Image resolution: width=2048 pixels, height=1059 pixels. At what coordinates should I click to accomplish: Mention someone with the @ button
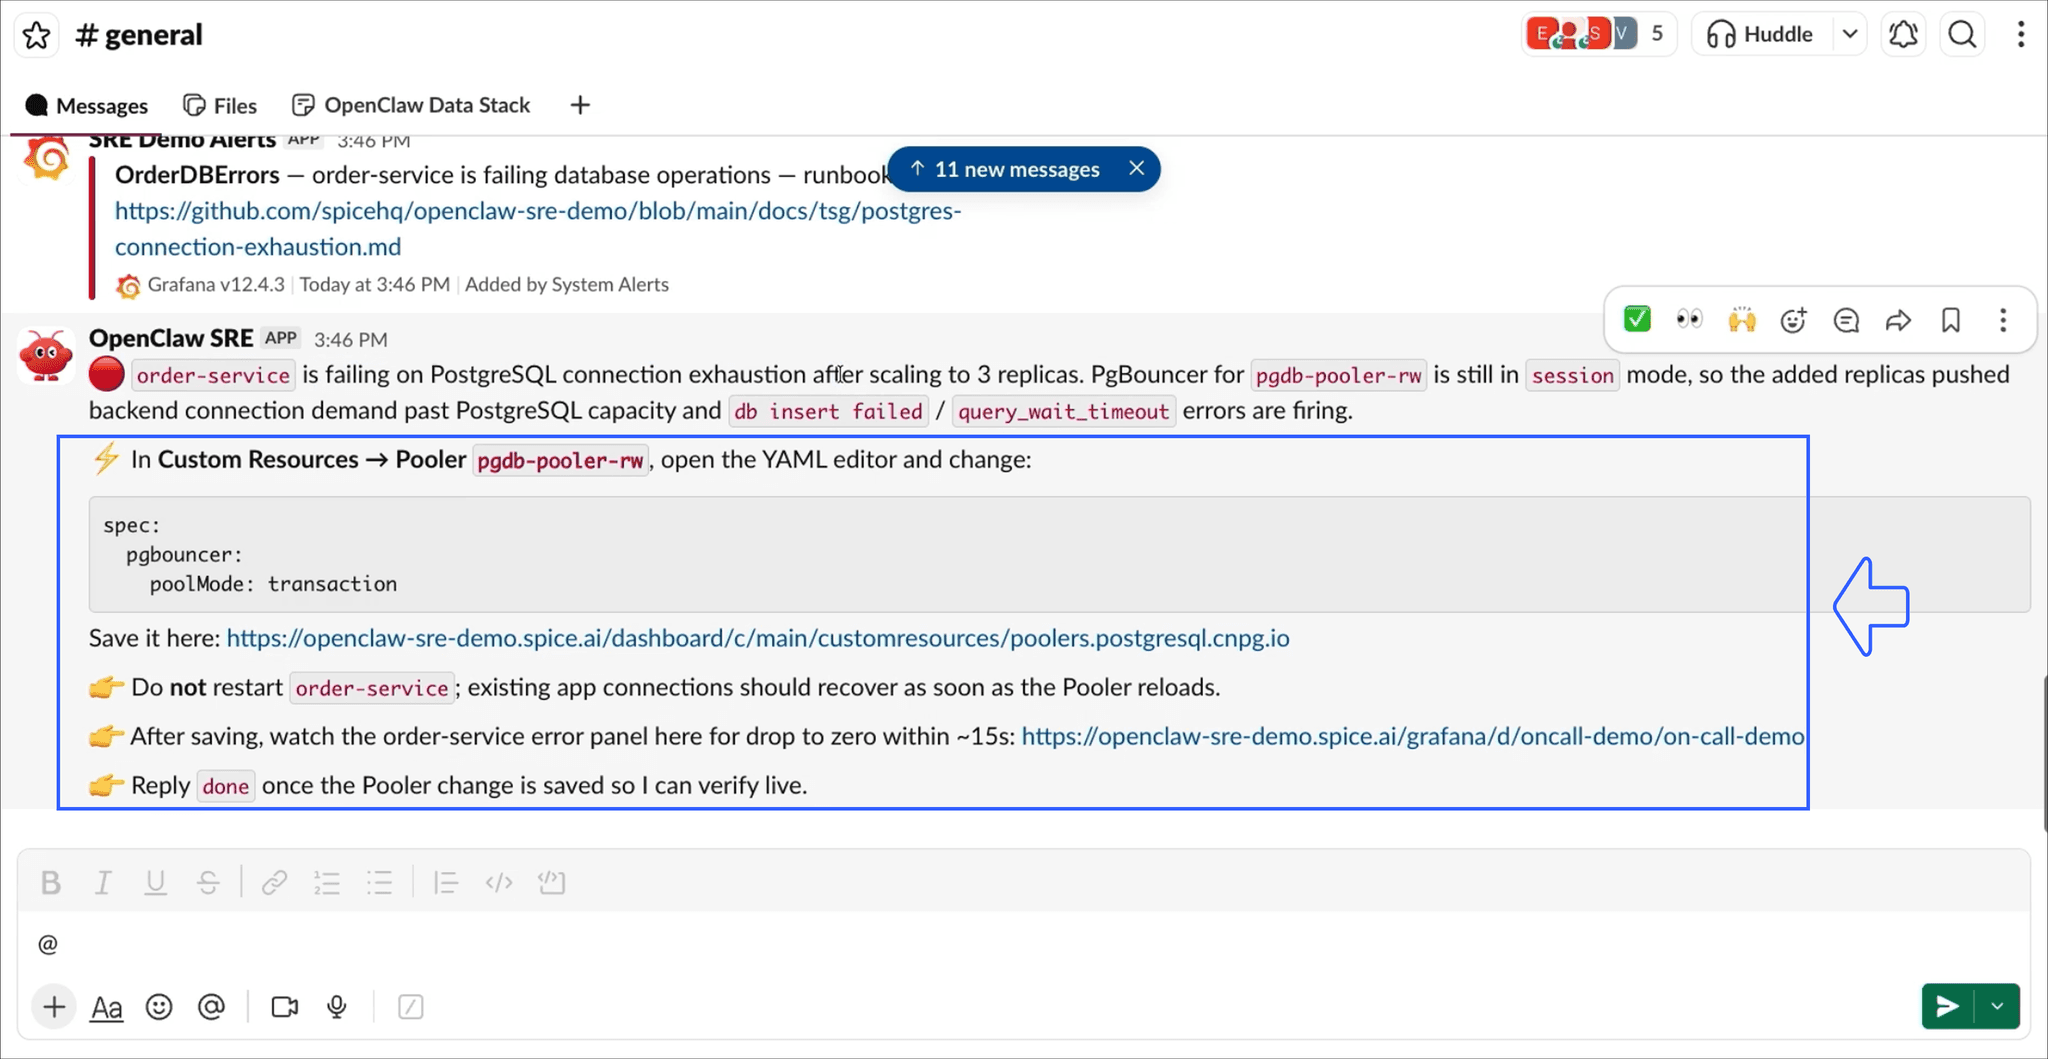coord(211,1007)
